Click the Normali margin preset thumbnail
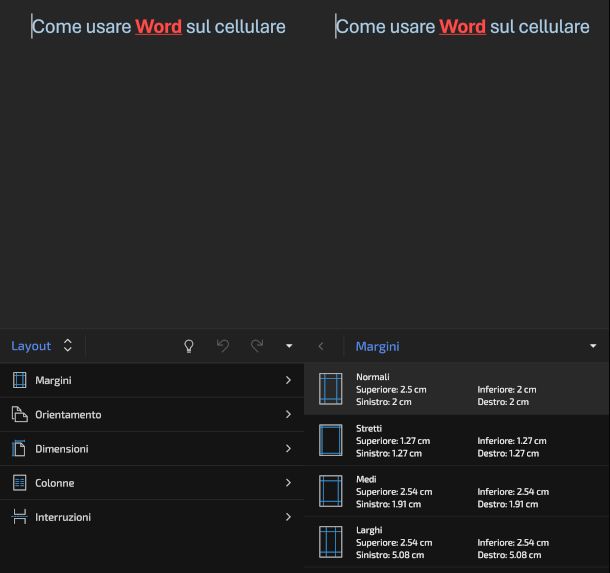This screenshot has width=610, height=573. [x=331, y=389]
